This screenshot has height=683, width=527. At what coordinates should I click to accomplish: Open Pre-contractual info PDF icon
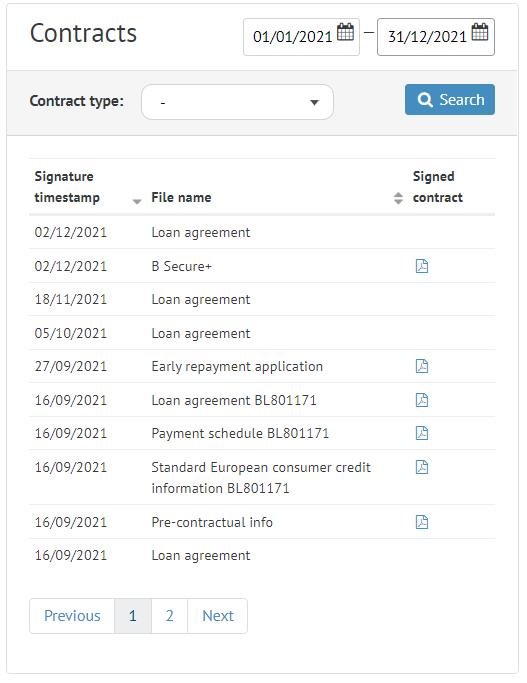(x=422, y=522)
